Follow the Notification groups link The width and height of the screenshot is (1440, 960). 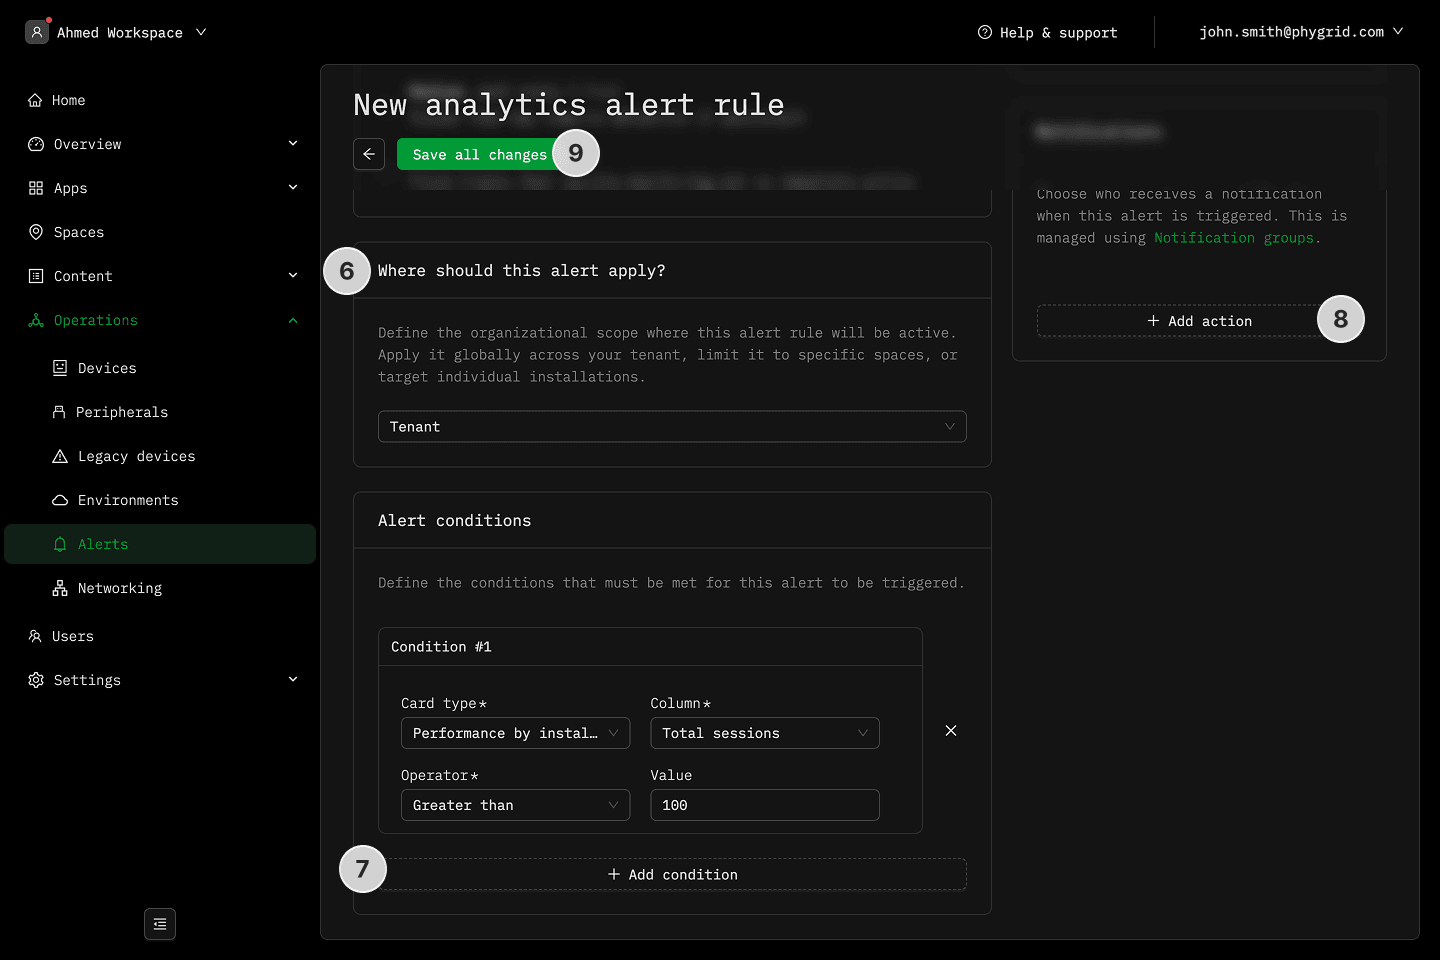[x=1233, y=238]
